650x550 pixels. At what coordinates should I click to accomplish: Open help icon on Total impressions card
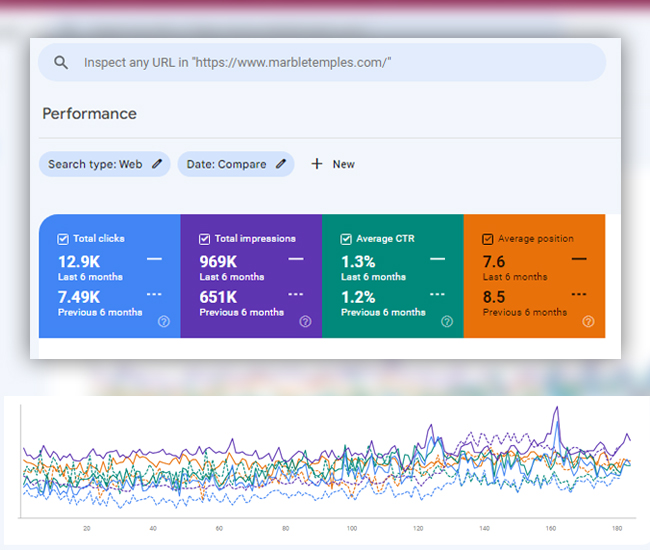click(x=305, y=321)
